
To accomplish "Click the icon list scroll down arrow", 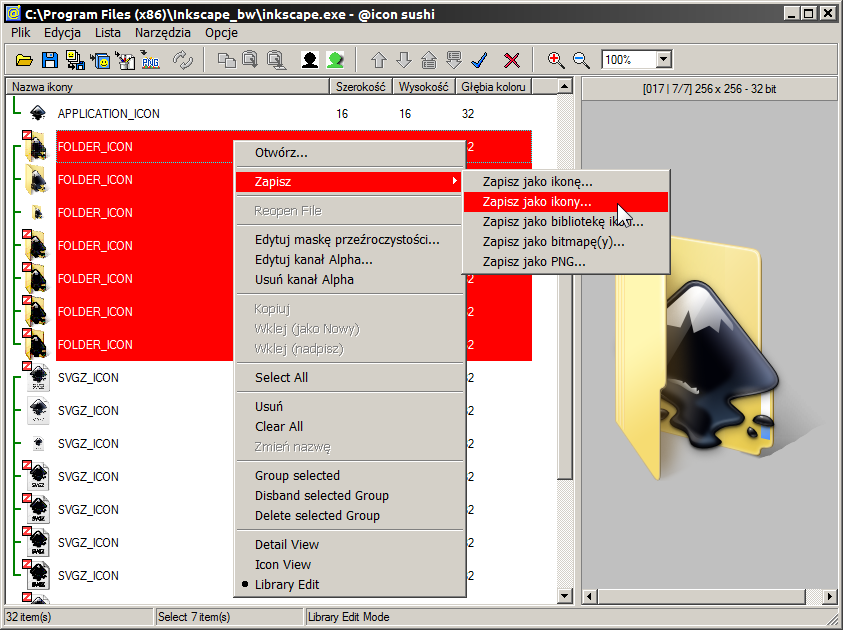I will 565,595.
